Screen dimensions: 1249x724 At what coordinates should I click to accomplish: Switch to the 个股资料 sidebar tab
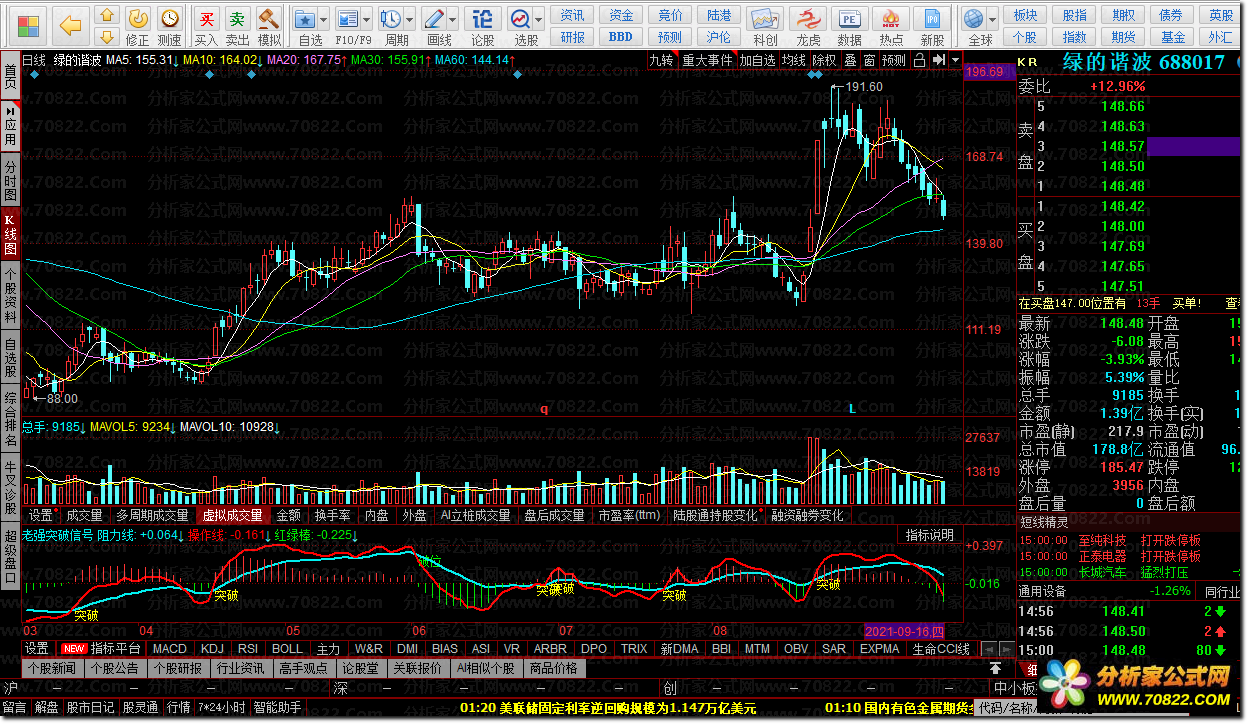10,297
